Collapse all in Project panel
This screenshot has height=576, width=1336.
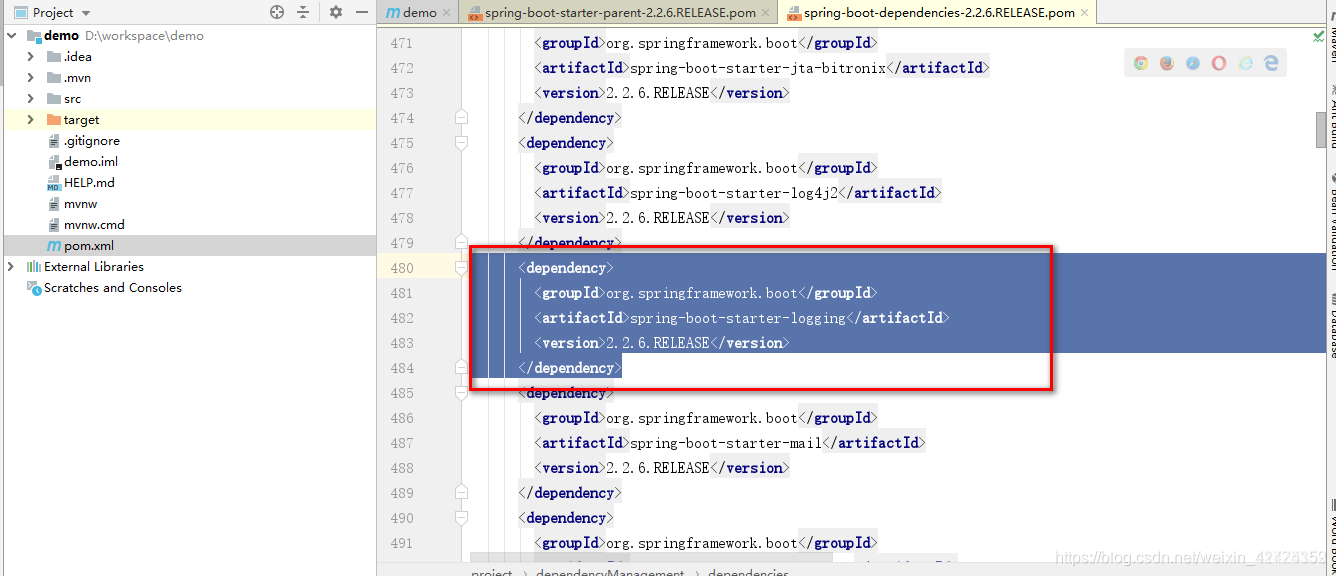[x=304, y=12]
